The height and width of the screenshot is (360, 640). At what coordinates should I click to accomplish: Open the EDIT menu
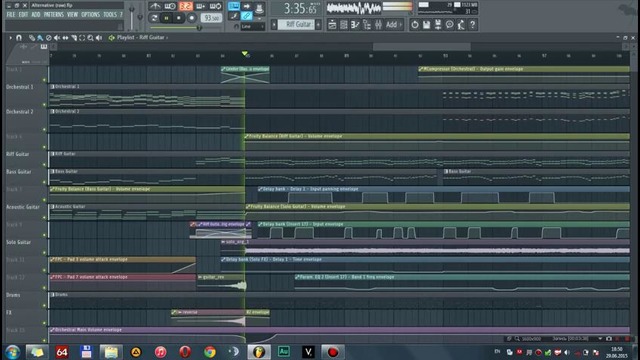(23, 15)
